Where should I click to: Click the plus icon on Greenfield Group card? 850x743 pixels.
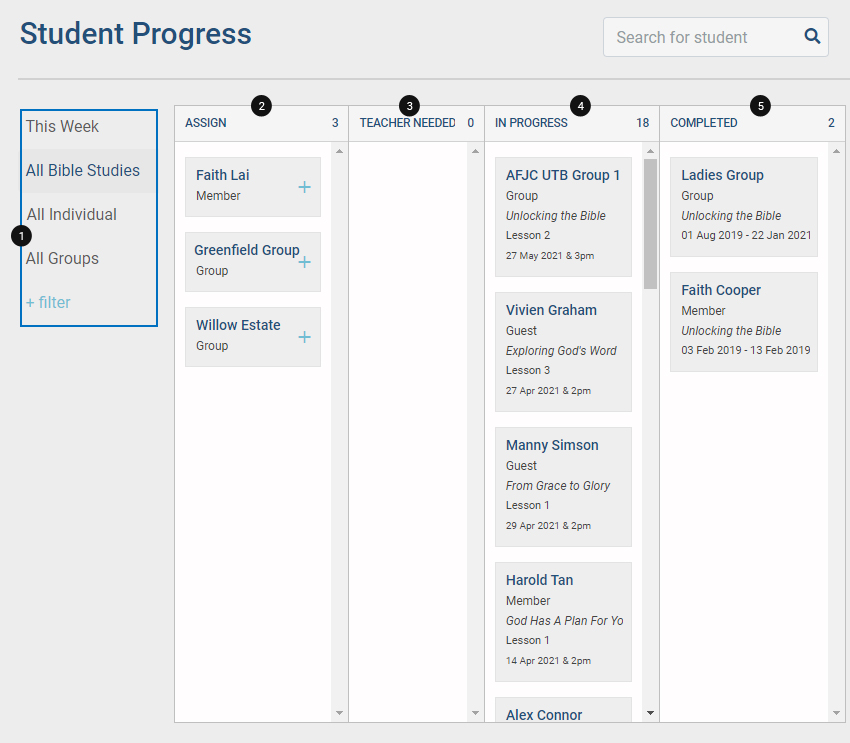[305, 262]
